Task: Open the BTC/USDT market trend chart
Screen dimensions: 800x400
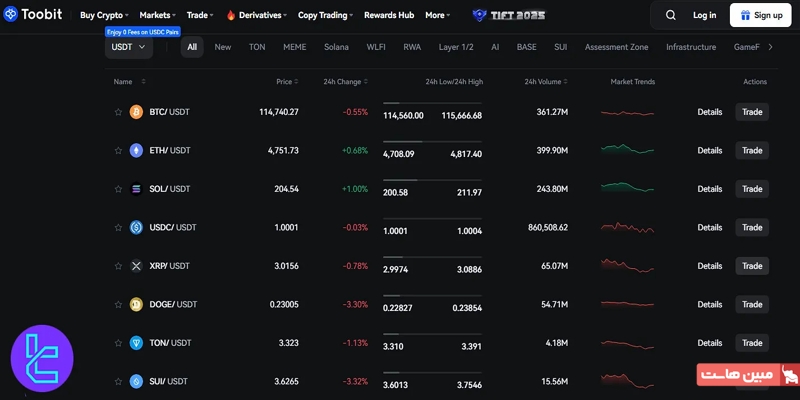Action: coord(628,113)
